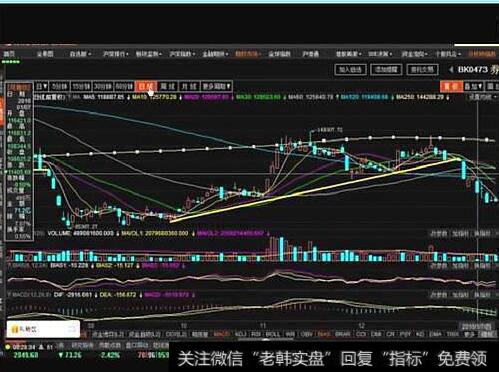Select the TRIX indicator tab
499x372 pixels.
pyautogui.click(x=452, y=334)
